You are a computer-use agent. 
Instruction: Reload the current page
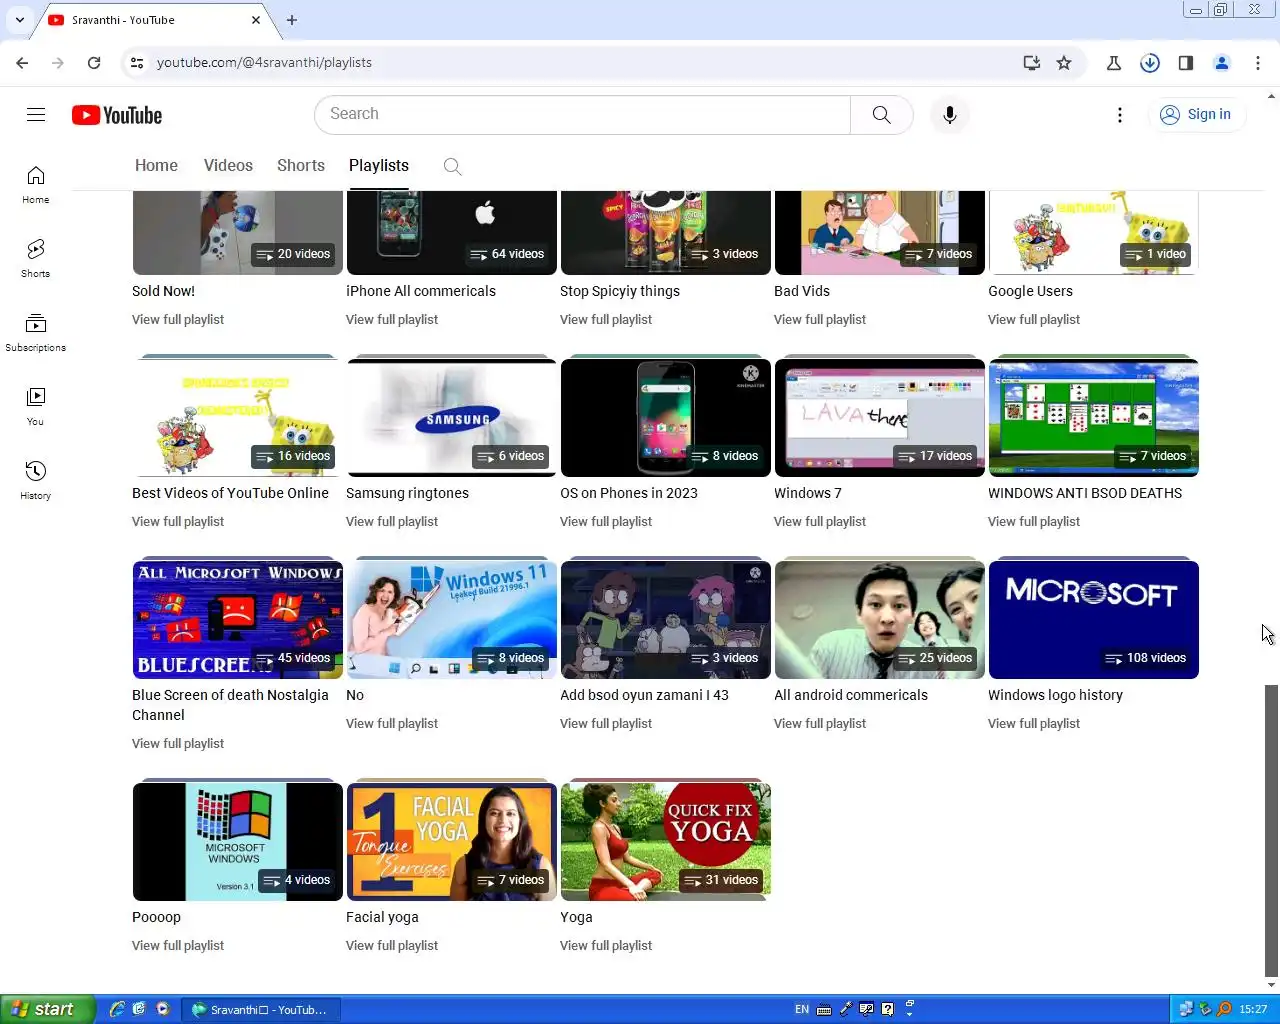[94, 62]
